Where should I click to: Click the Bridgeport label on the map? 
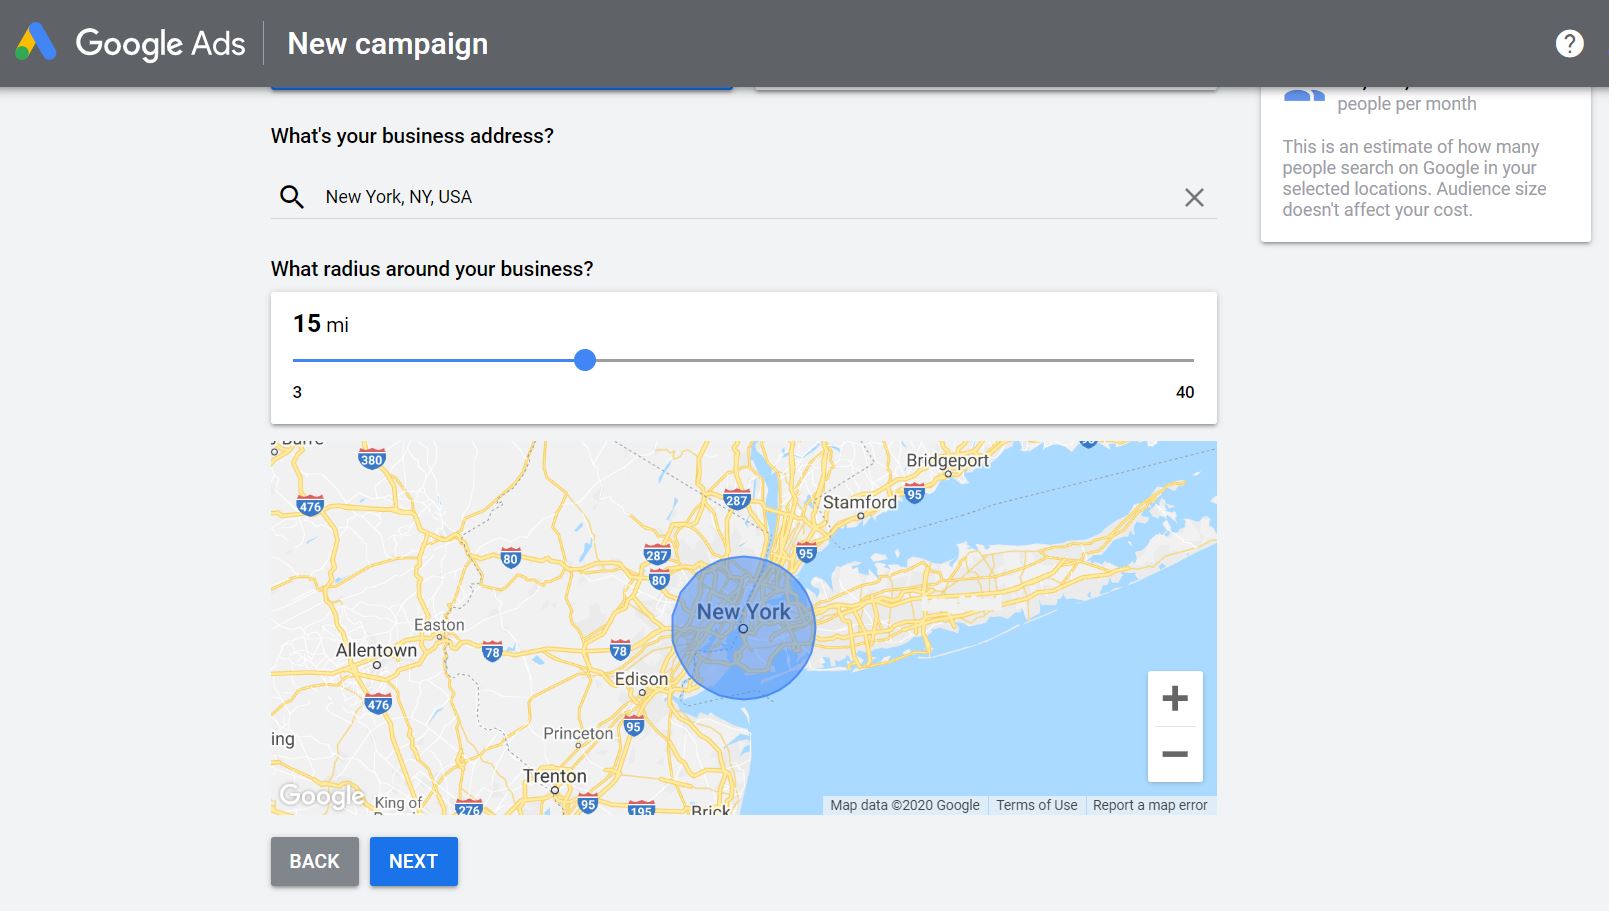click(x=947, y=460)
